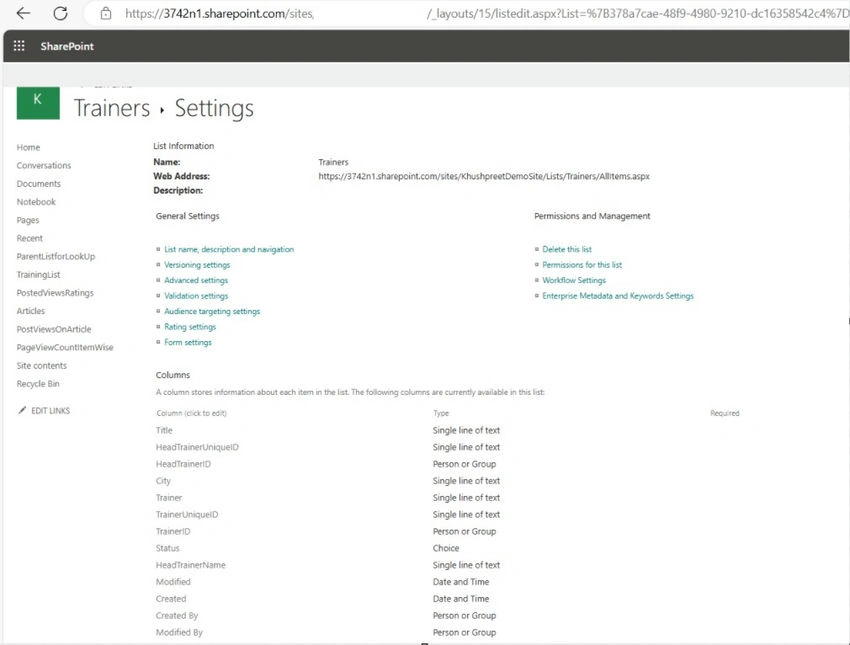850x645 pixels.
Task: Edit the Title column
Action: [x=164, y=430]
